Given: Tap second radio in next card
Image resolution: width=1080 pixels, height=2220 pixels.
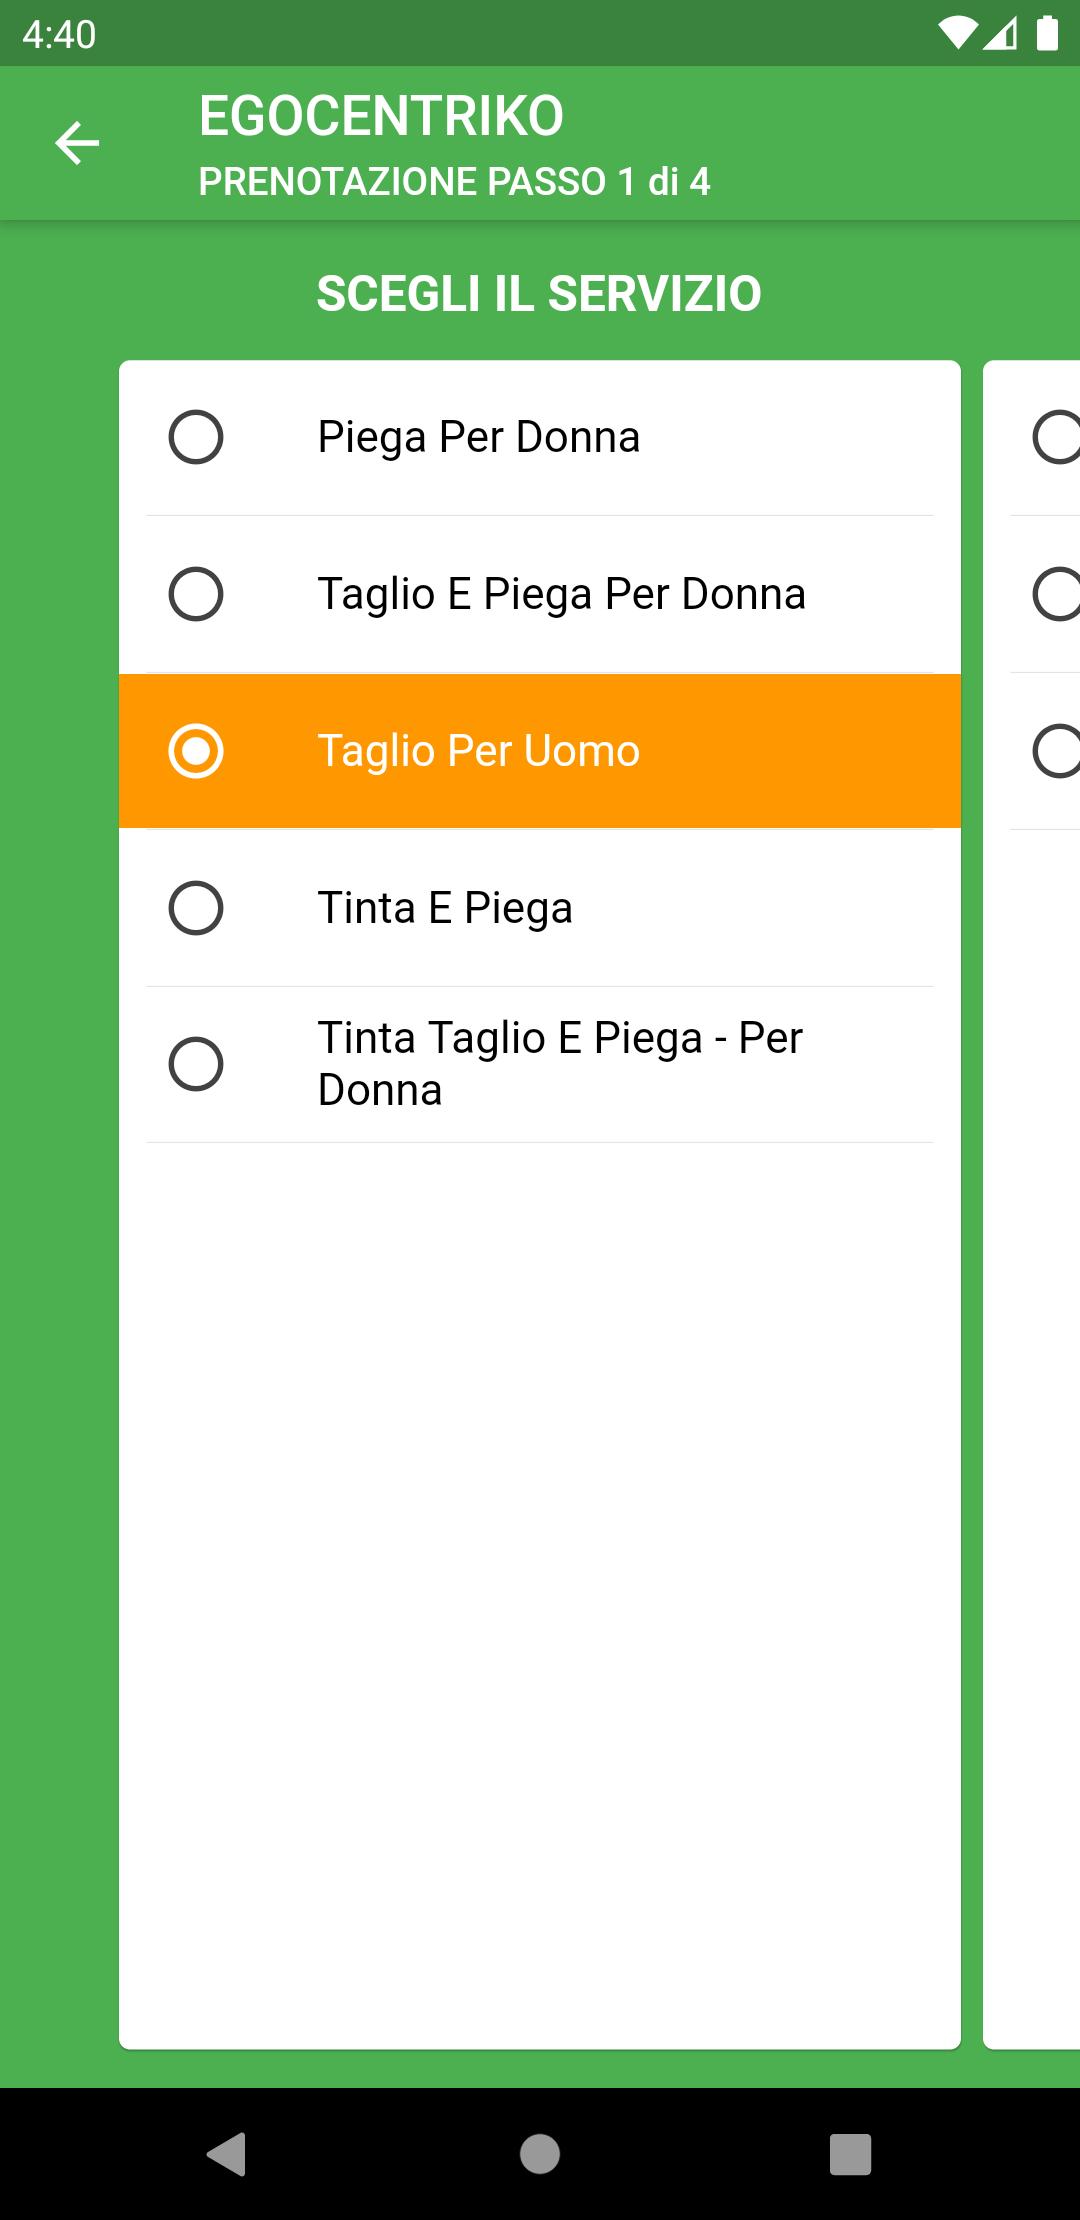Looking at the screenshot, I should point(1056,594).
